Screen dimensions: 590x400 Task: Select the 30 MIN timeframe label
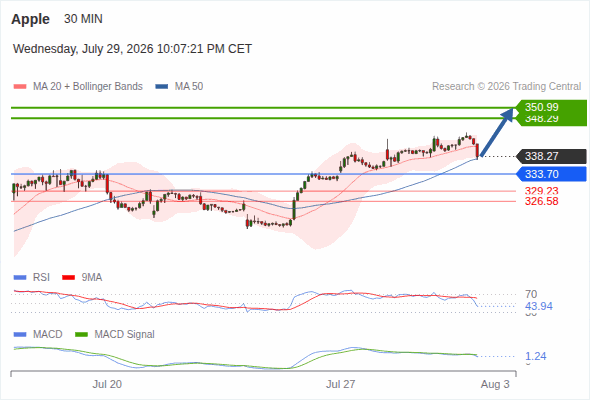coord(83,19)
